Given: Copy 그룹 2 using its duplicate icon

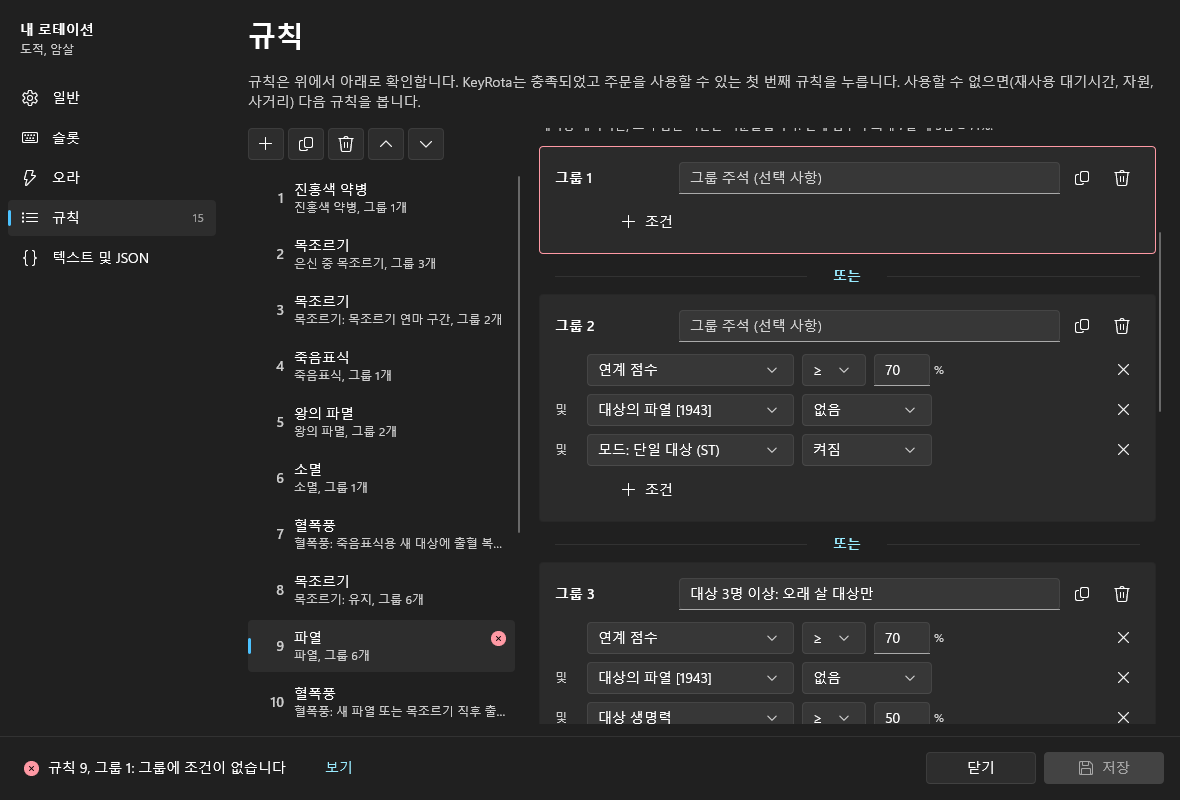Looking at the screenshot, I should tap(1081, 326).
